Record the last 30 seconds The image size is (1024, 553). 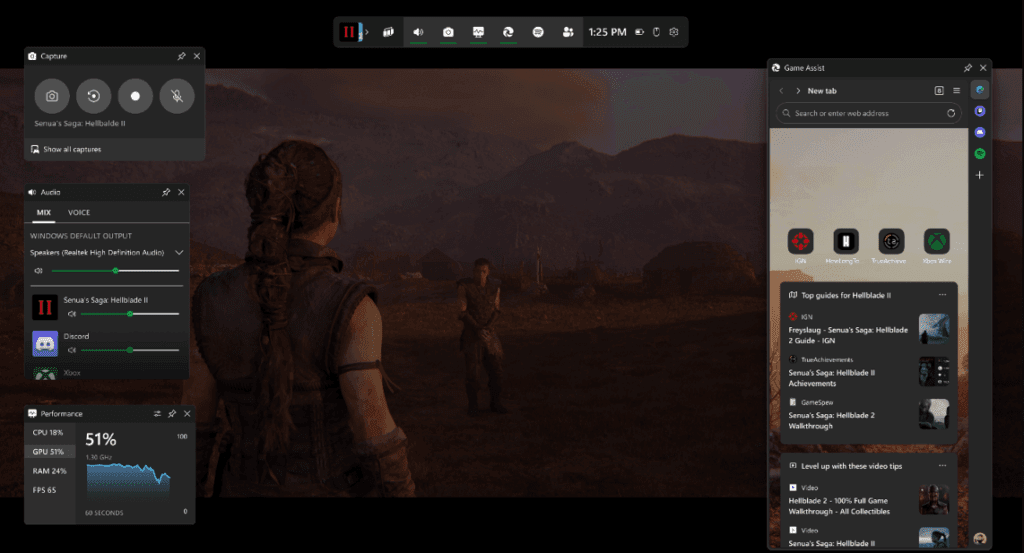click(x=94, y=96)
